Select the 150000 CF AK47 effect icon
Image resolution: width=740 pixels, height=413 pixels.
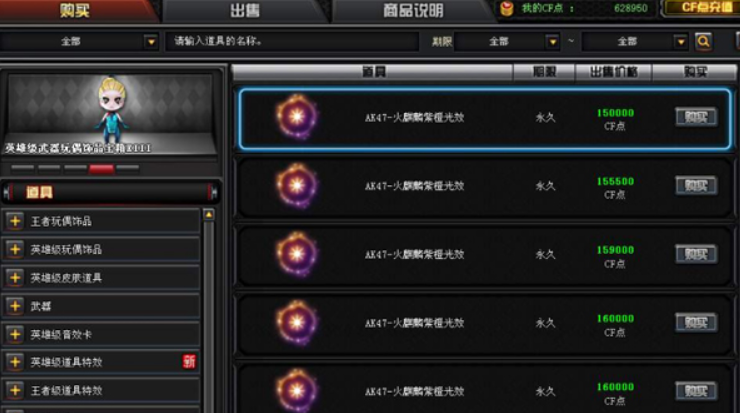pos(297,117)
